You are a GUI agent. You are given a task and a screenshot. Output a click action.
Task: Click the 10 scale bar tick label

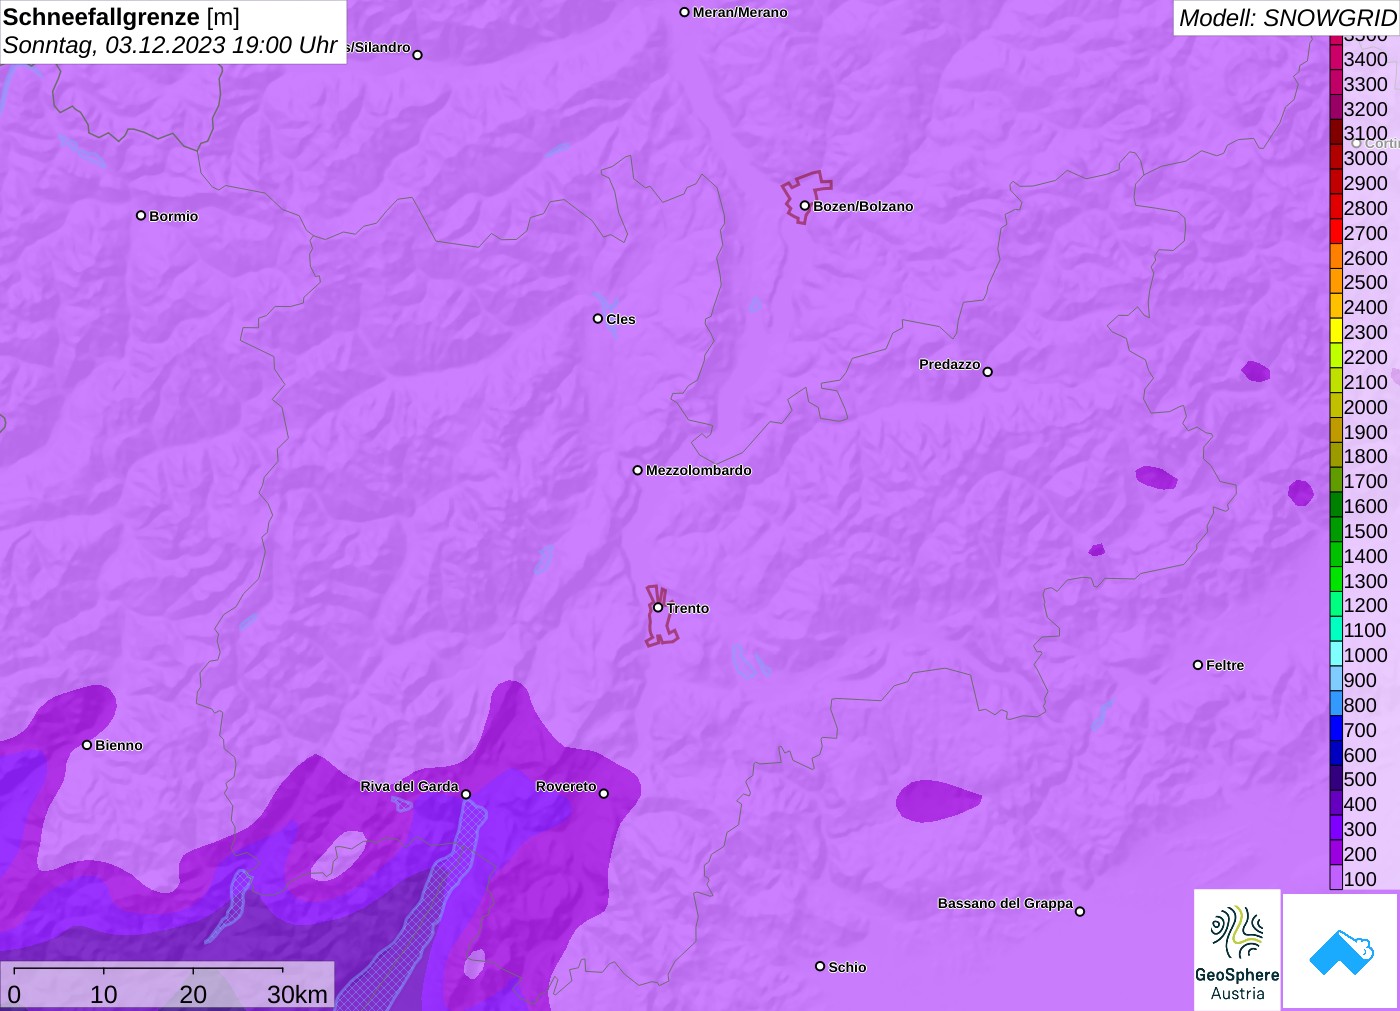tap(104, 994)
